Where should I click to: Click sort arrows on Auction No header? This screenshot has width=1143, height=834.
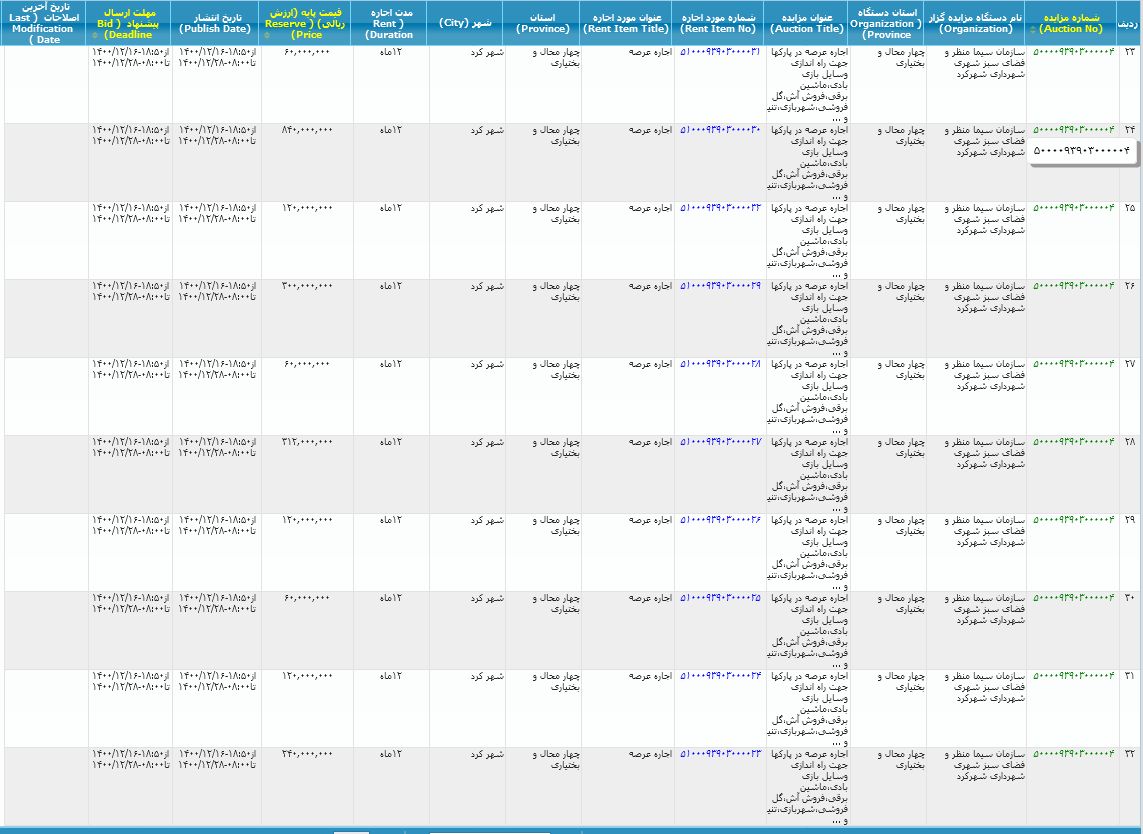(x=1032, y=30)
